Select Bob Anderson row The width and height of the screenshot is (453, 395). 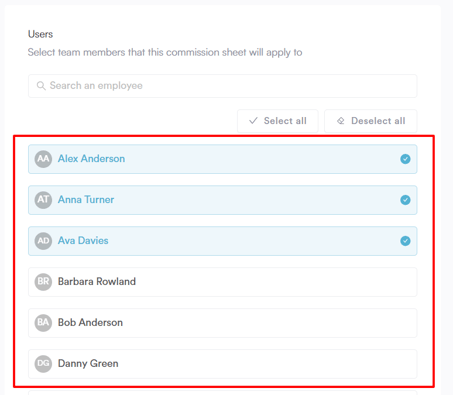pos(222,323)
